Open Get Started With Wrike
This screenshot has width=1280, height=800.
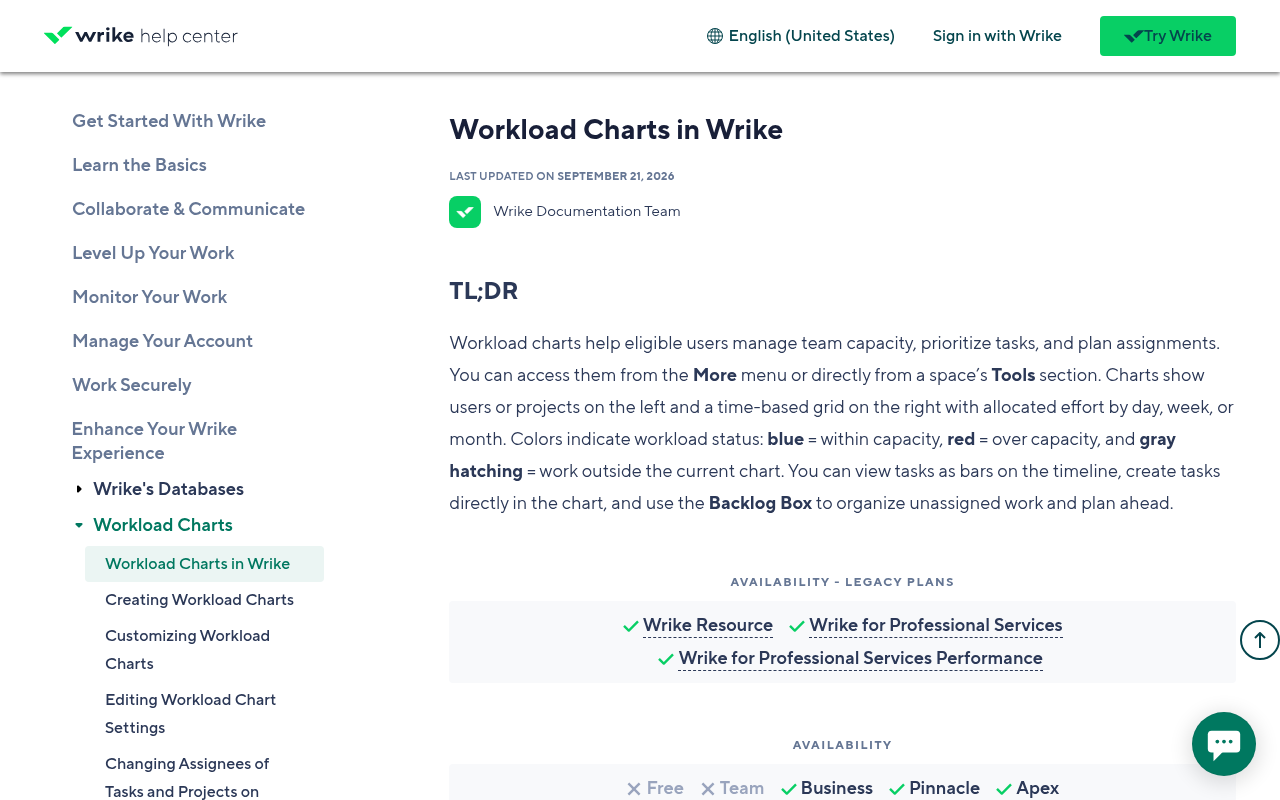coord(169,121)
